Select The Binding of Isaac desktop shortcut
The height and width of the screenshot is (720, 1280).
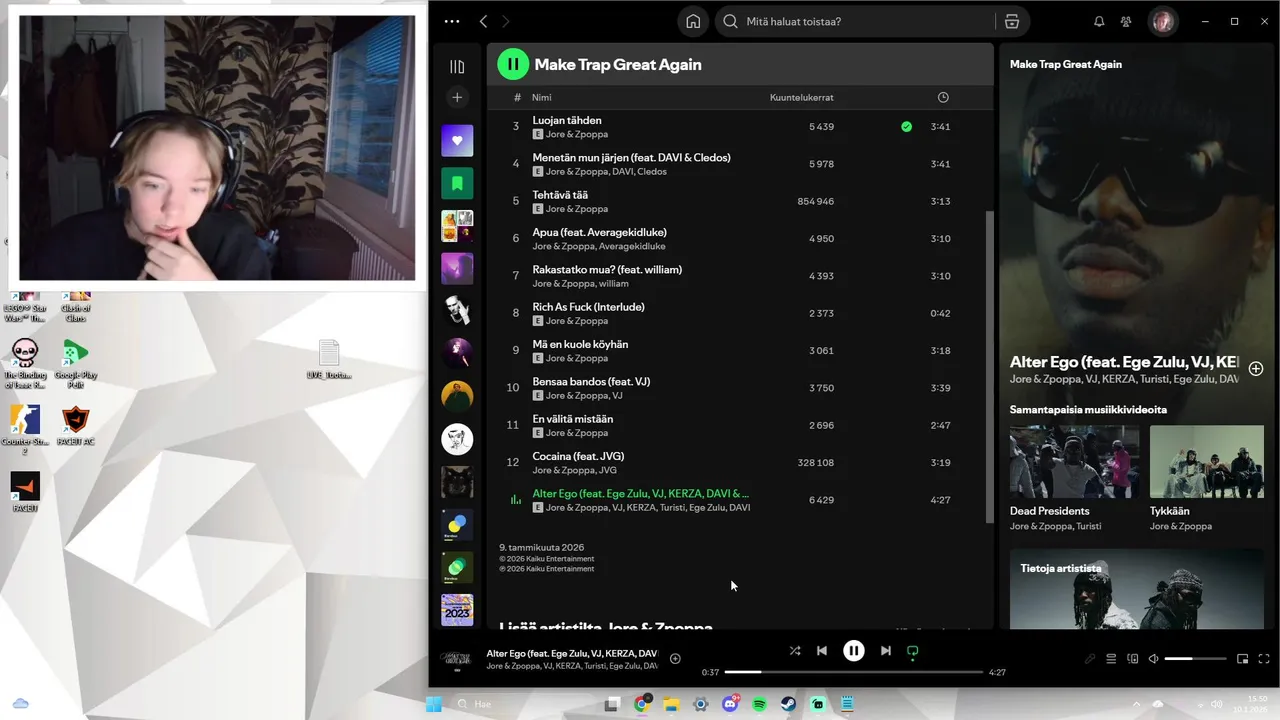point(25,364)
